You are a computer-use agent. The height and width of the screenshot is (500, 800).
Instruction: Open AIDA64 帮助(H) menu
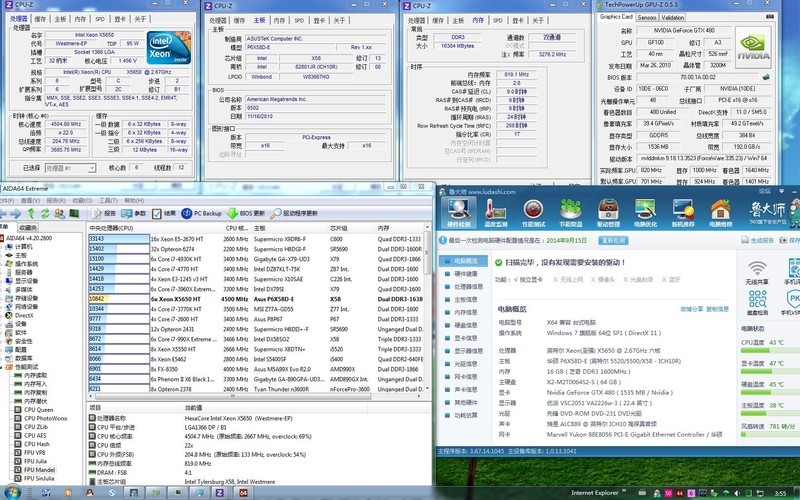(134, 201)
